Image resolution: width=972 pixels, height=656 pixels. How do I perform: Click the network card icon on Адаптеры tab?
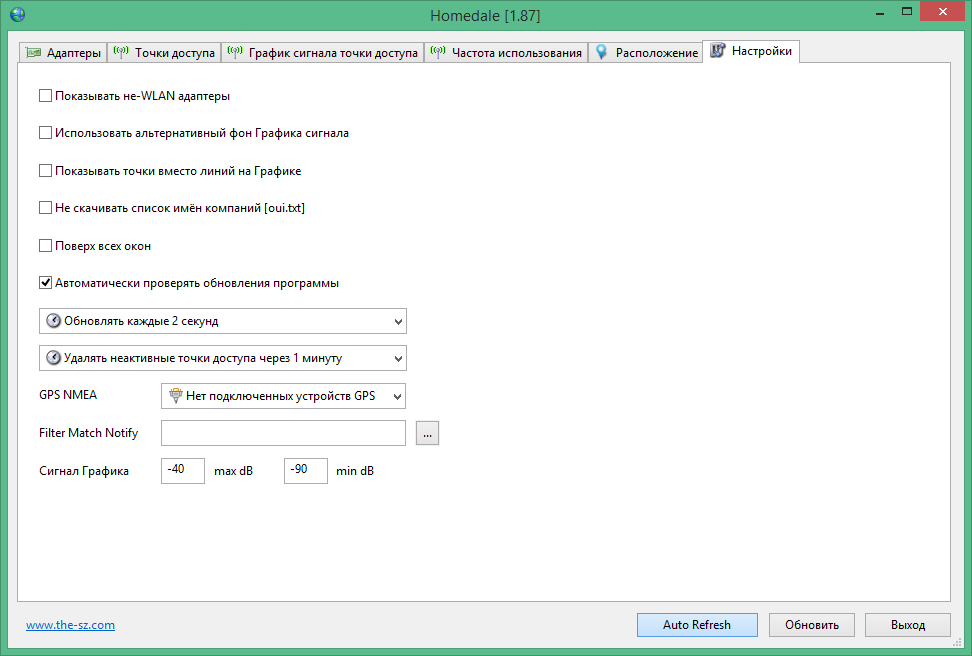click(x=33, y=53)
